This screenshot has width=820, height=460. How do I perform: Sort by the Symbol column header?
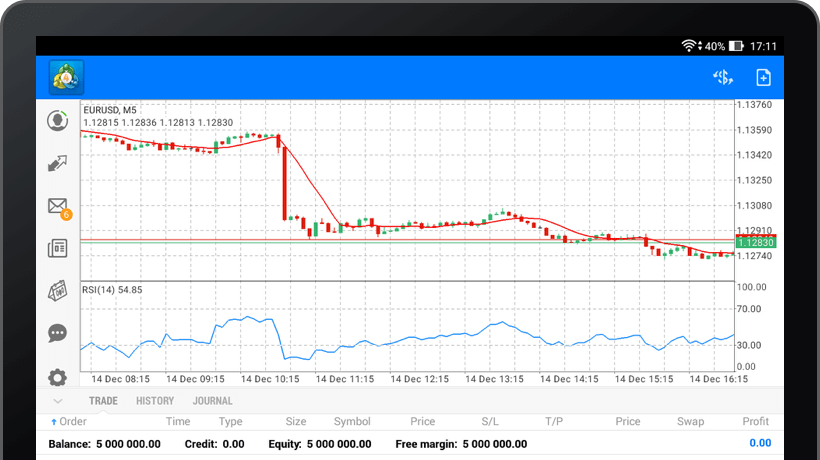(352, 421)
